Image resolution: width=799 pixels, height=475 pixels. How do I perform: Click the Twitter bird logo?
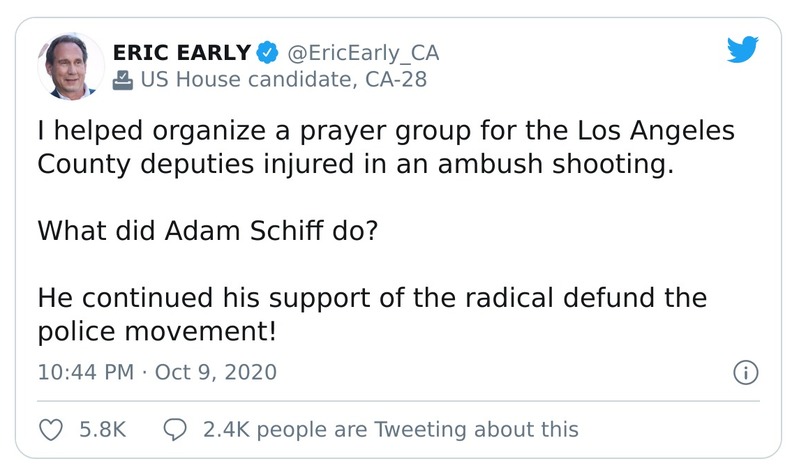point(743,50)
